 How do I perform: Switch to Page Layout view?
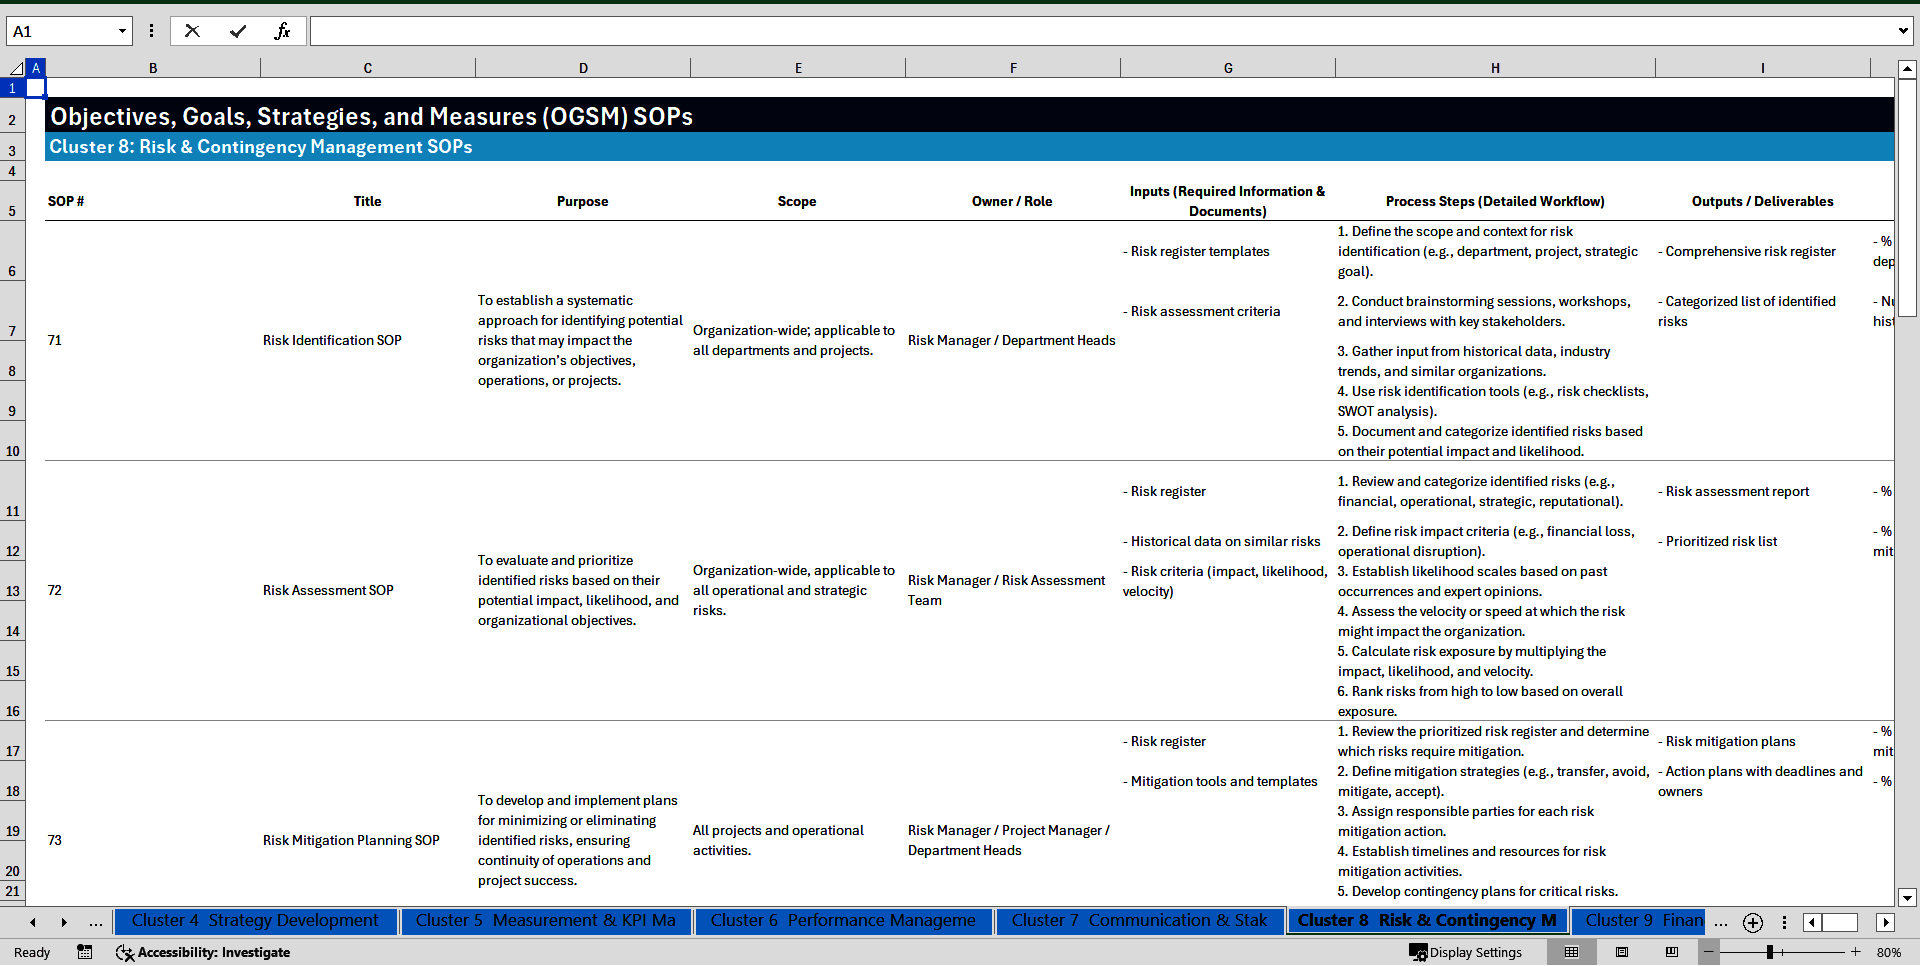click(x=1622, y=952)
